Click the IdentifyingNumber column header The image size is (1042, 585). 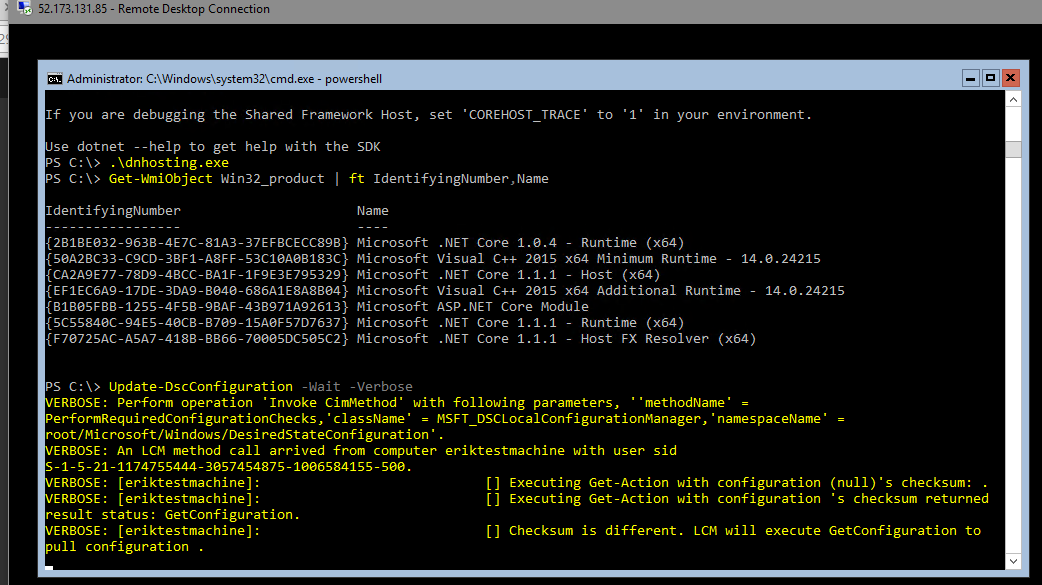point(110,210)
